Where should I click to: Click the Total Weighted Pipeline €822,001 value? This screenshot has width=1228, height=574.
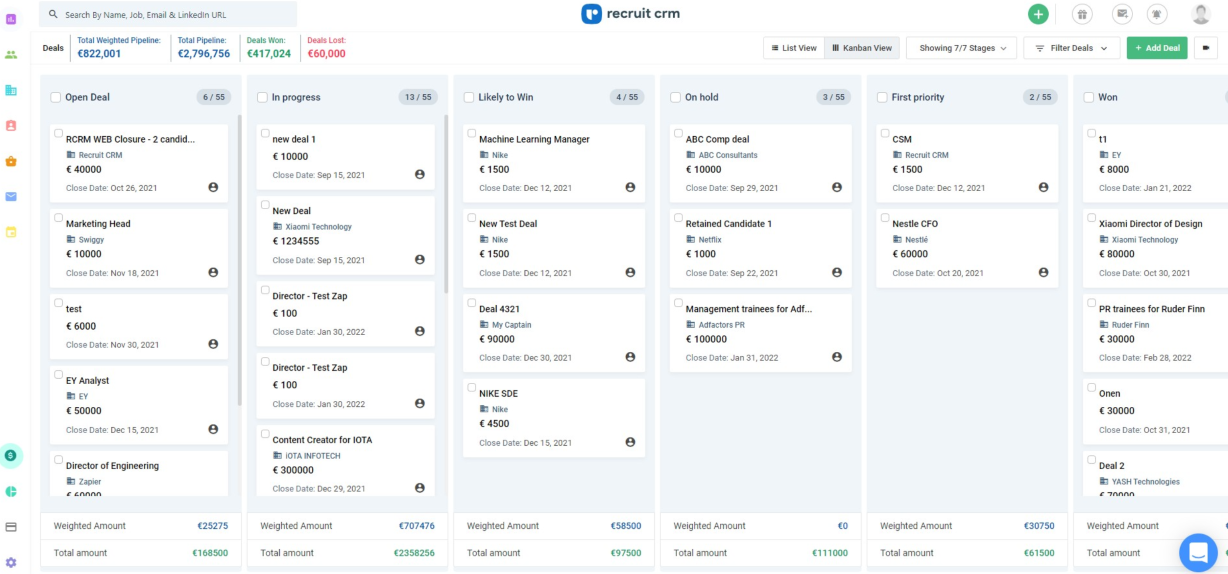coord(99,54)
